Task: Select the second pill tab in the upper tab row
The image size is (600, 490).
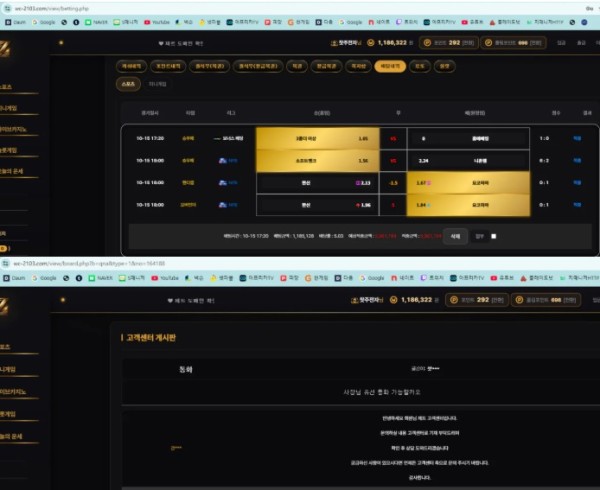Action: coord(168,66)
